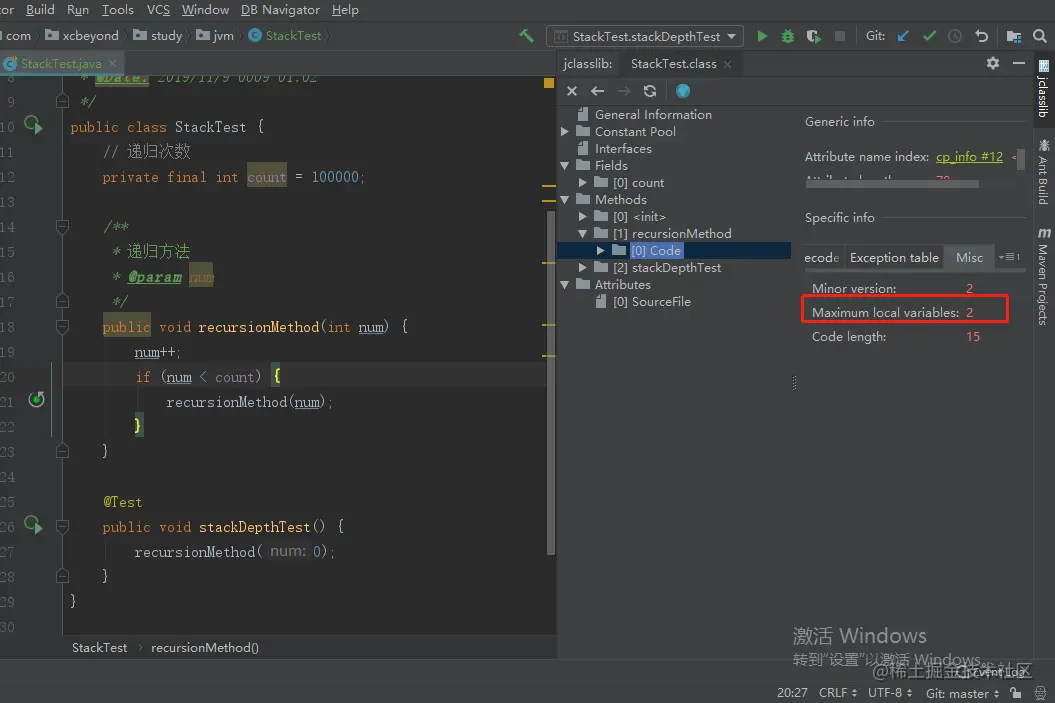The image size is (1055, 703).
Task: Open the Ant Build tool window
Action: 1044,172
